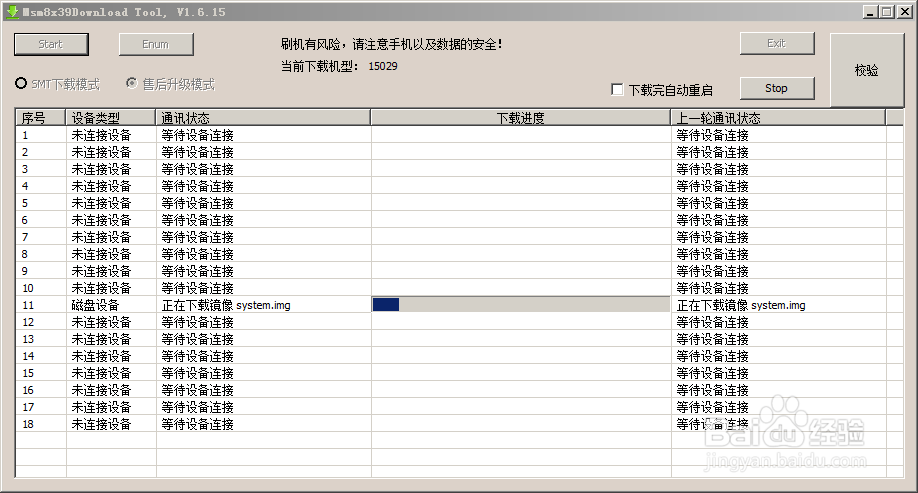This screenshot has width=918, height=493.
Task: Select row number 2 in the list
Action: click(25, 152)
